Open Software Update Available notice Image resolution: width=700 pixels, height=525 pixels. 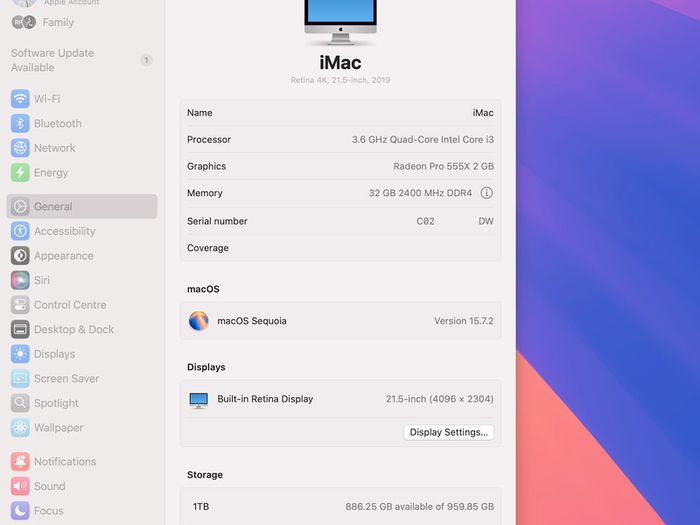53,60
